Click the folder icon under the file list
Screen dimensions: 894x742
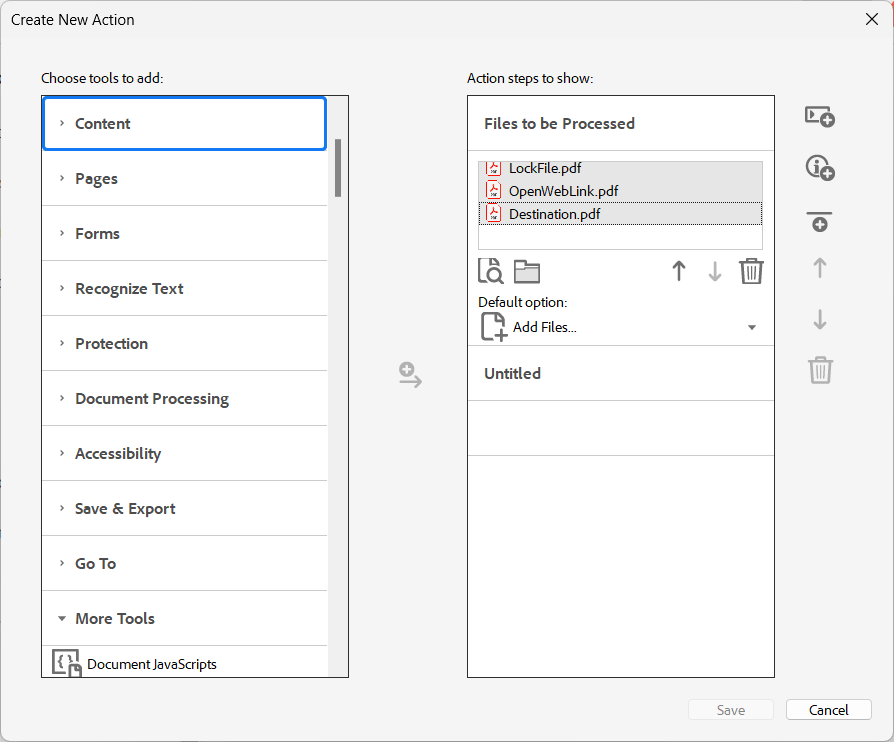click(527, 271)
